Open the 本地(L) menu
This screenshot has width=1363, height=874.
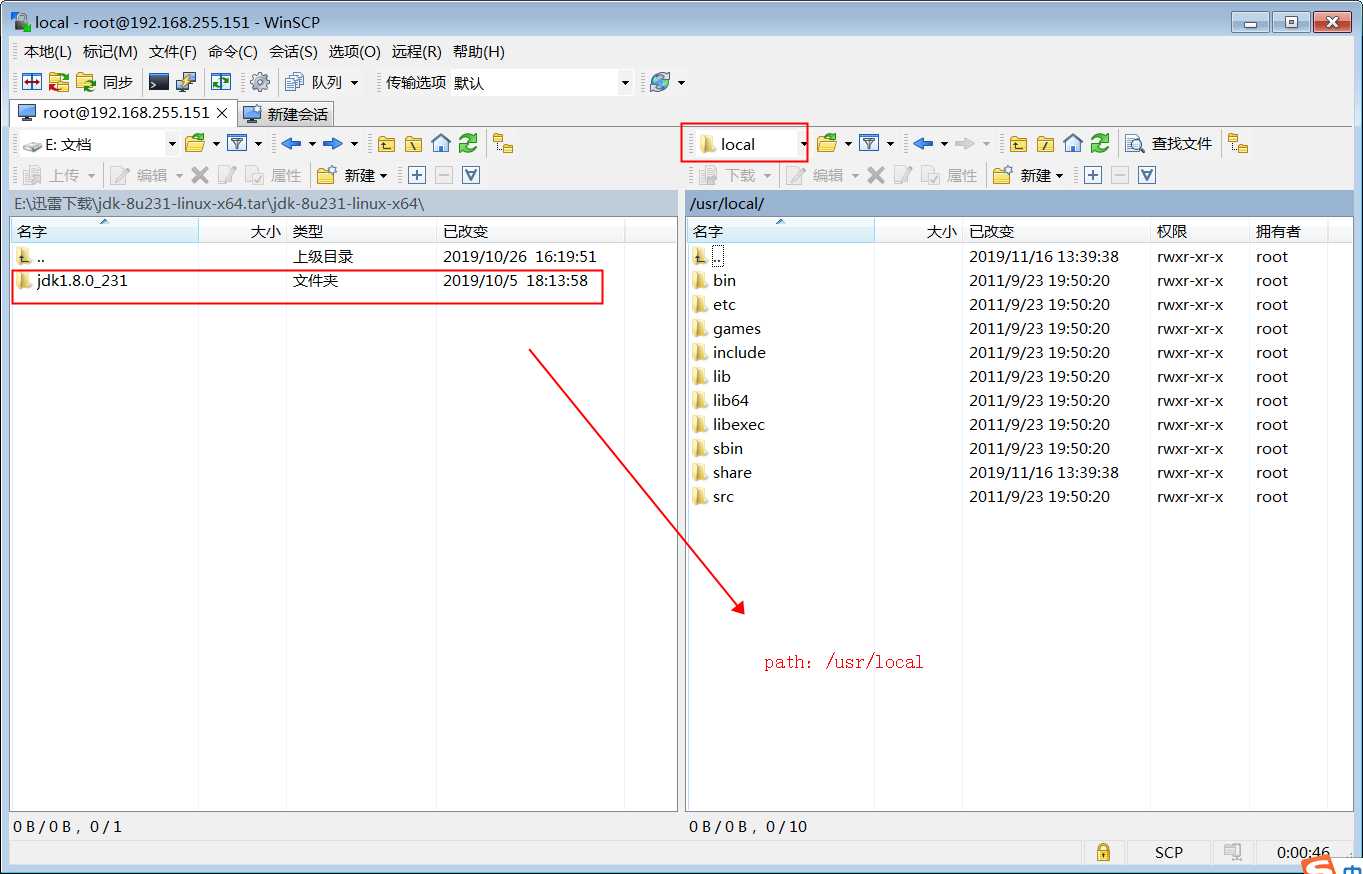[48, 52]
